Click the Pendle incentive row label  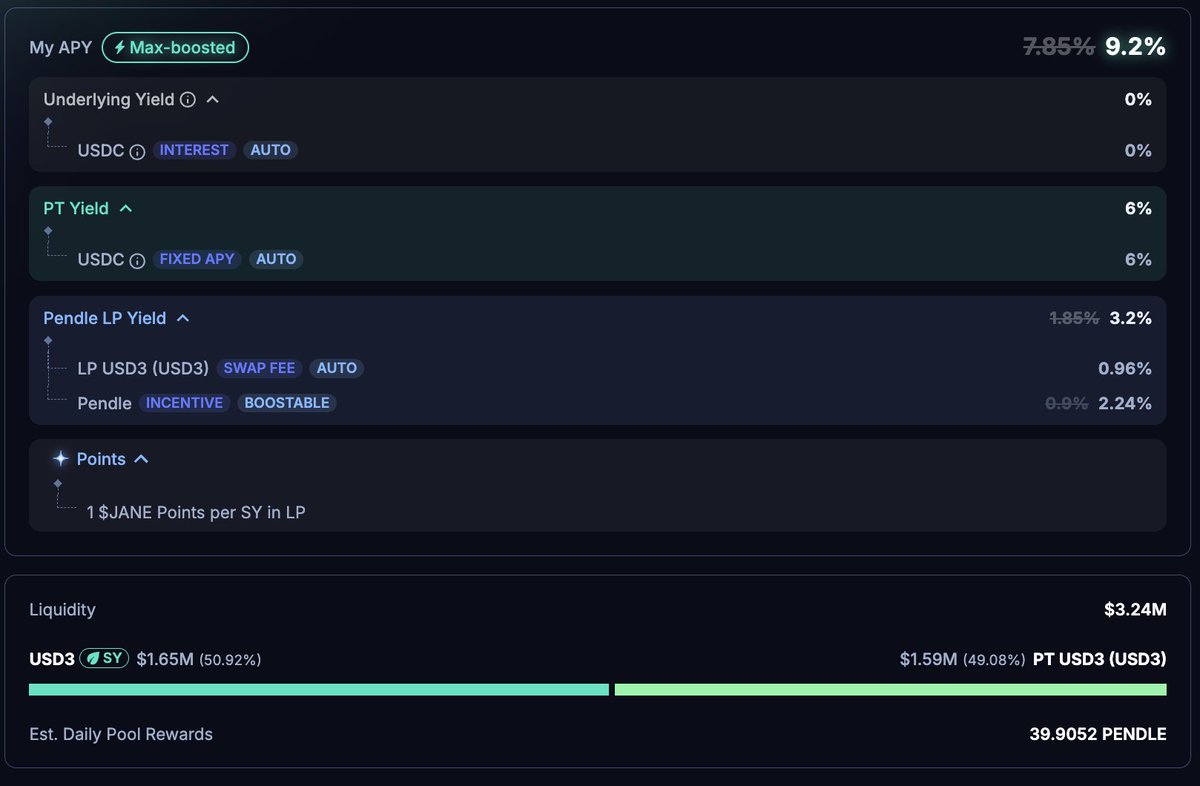click(x=104, y=403)
